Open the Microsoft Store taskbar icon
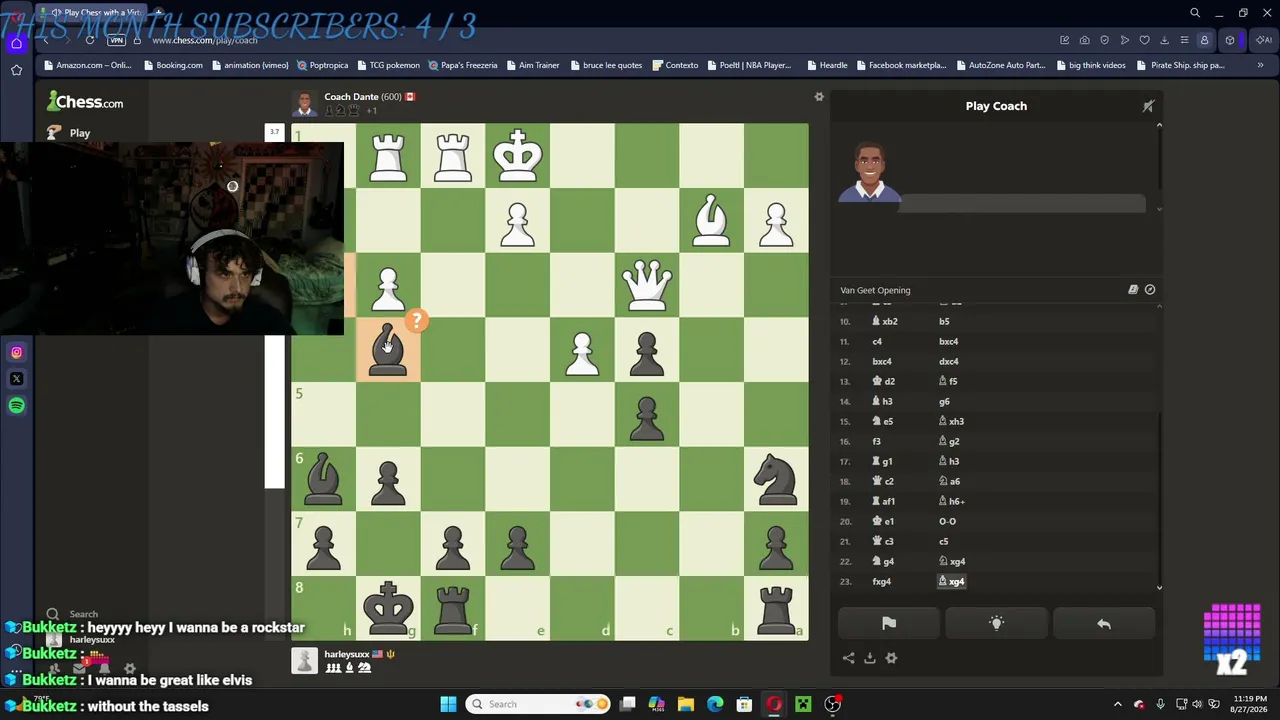Image resolution: width=1280 pixels, height=720 pixels. click(744, 704)
